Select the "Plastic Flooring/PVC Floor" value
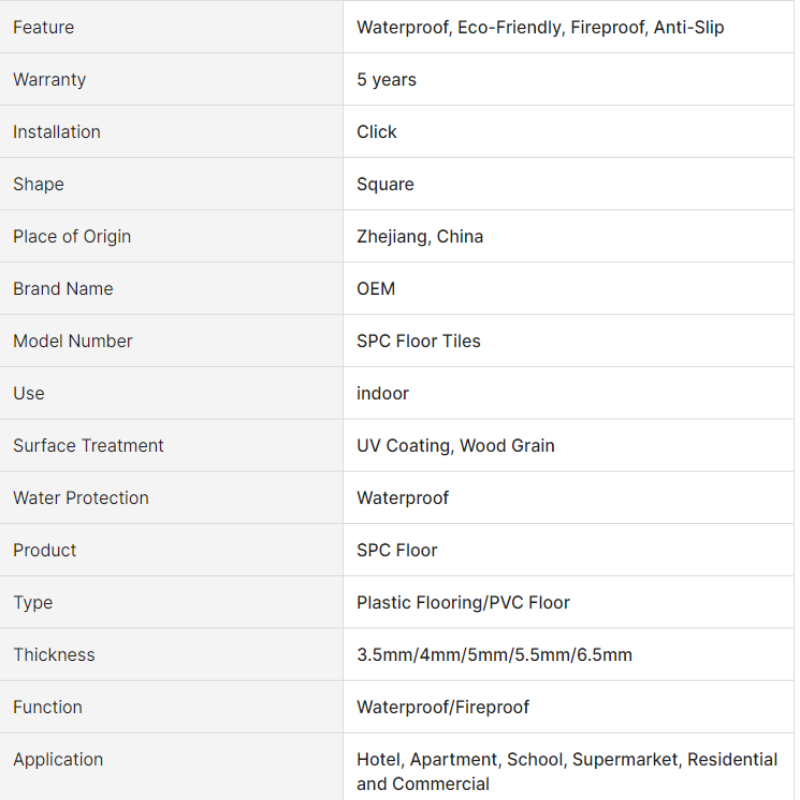800x800 pixels. (x=463, y=603)
